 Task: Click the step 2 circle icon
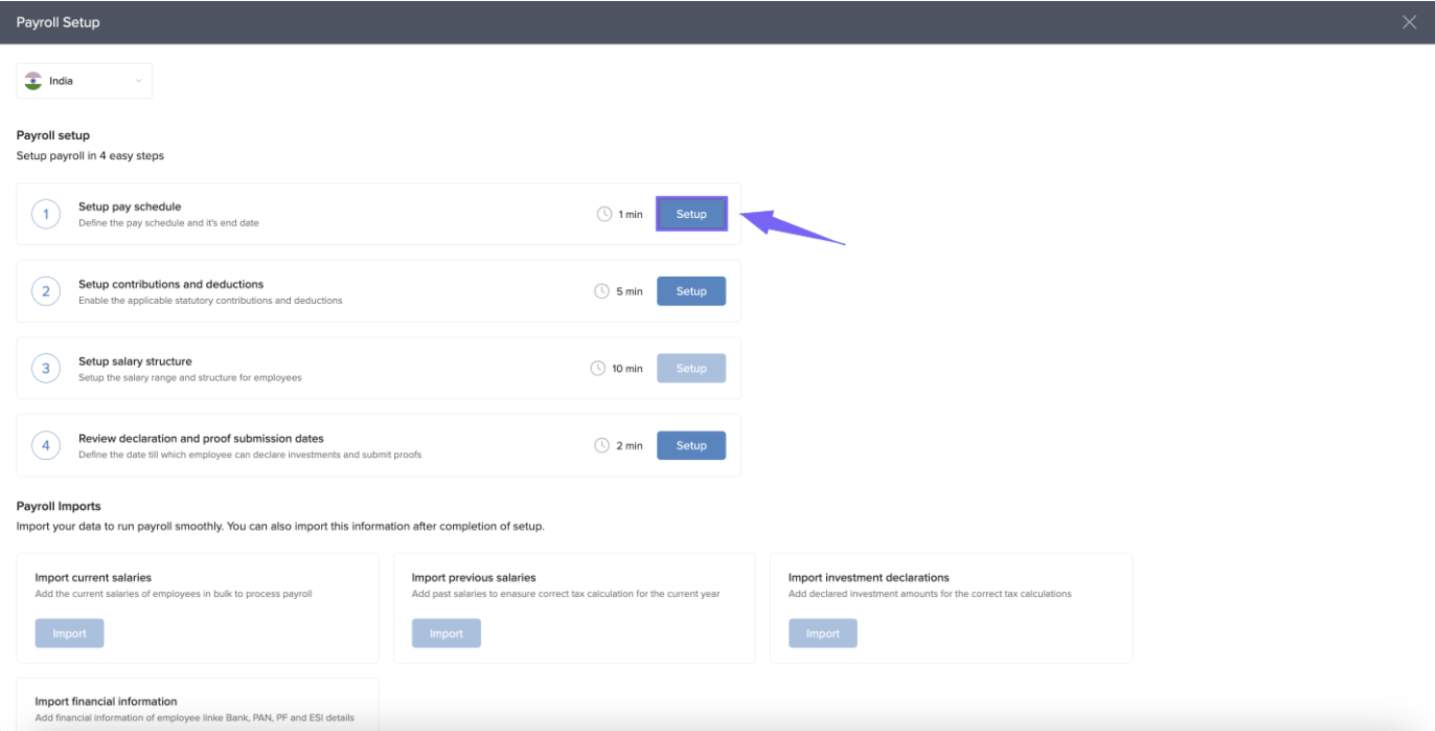pyautogui.click(x=46, y=291)
